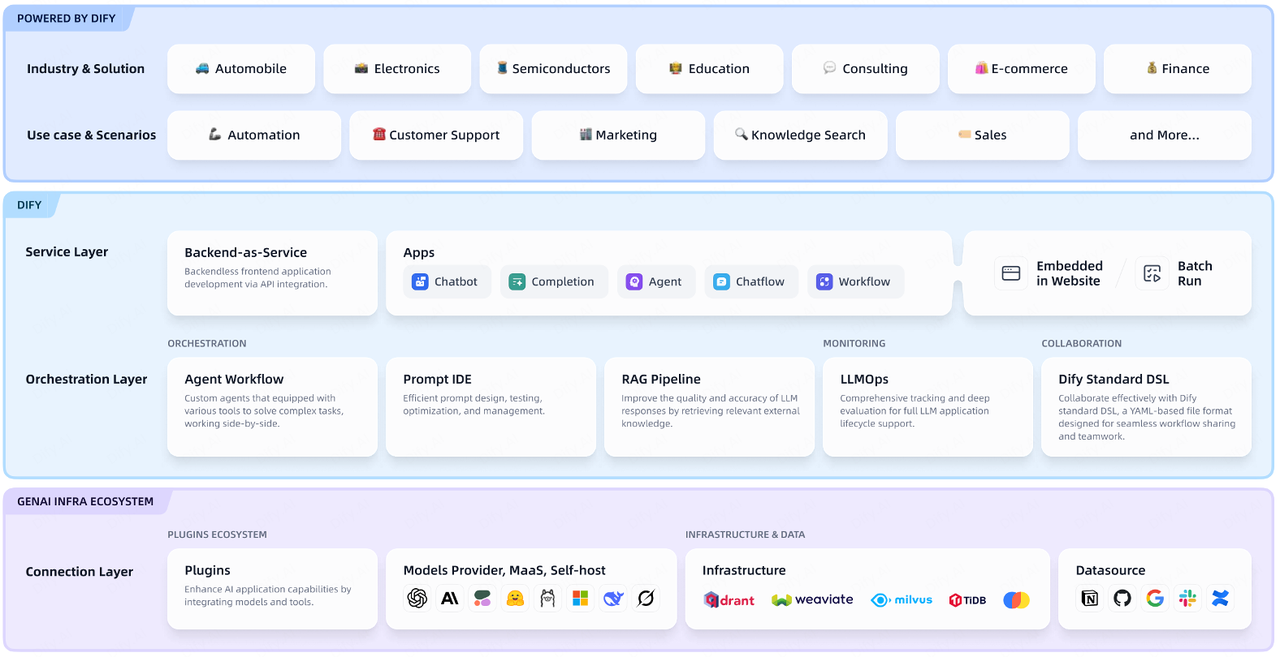Click the Qdrant logo in Infrastructure

coord(729,600)
